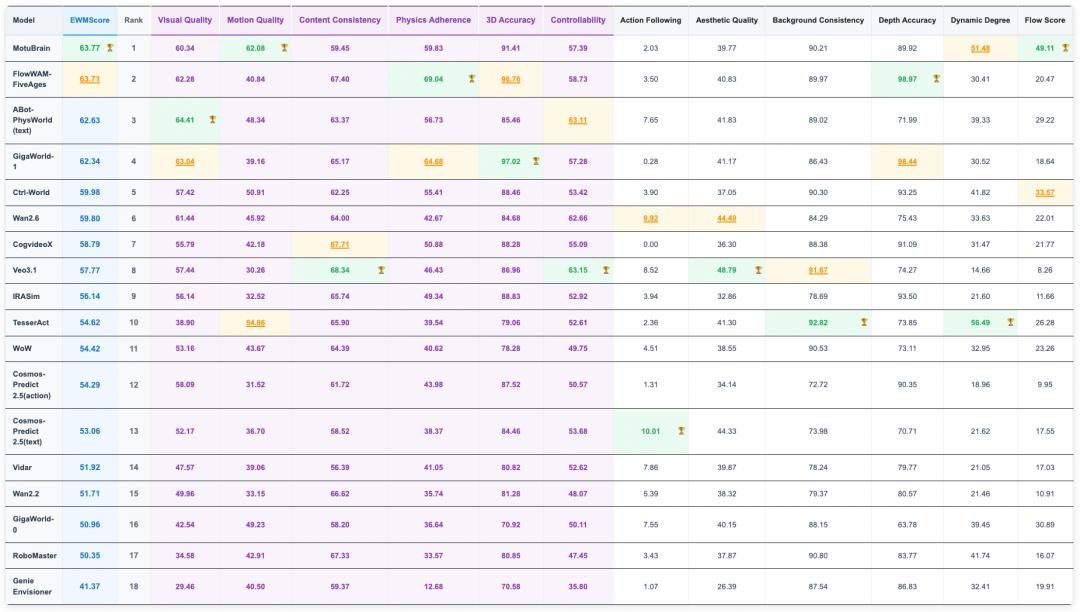Click the trophy beside Depth Accuracy 98.97
Screen dimensions: 1080x612
point(936,78)
